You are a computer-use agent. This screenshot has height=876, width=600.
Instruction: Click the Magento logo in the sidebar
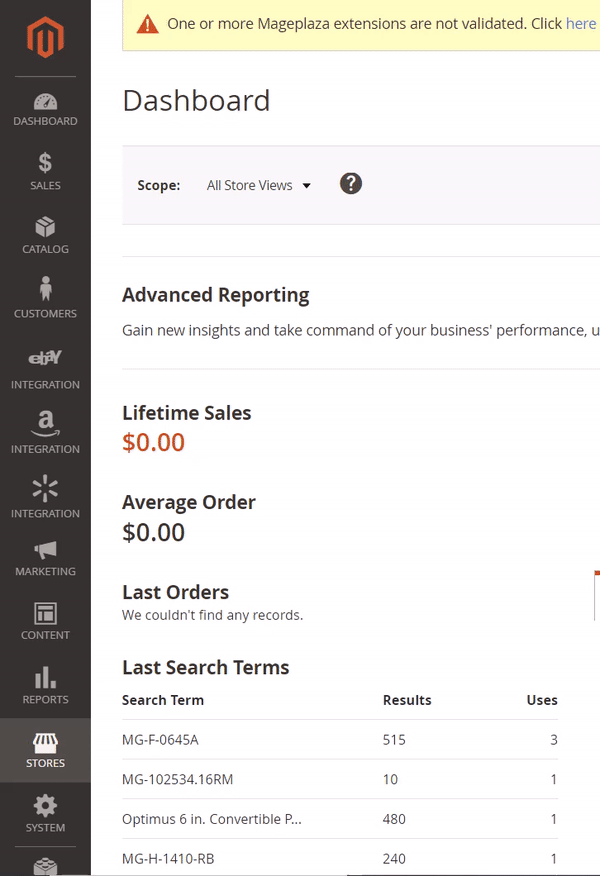pos(45,40)
